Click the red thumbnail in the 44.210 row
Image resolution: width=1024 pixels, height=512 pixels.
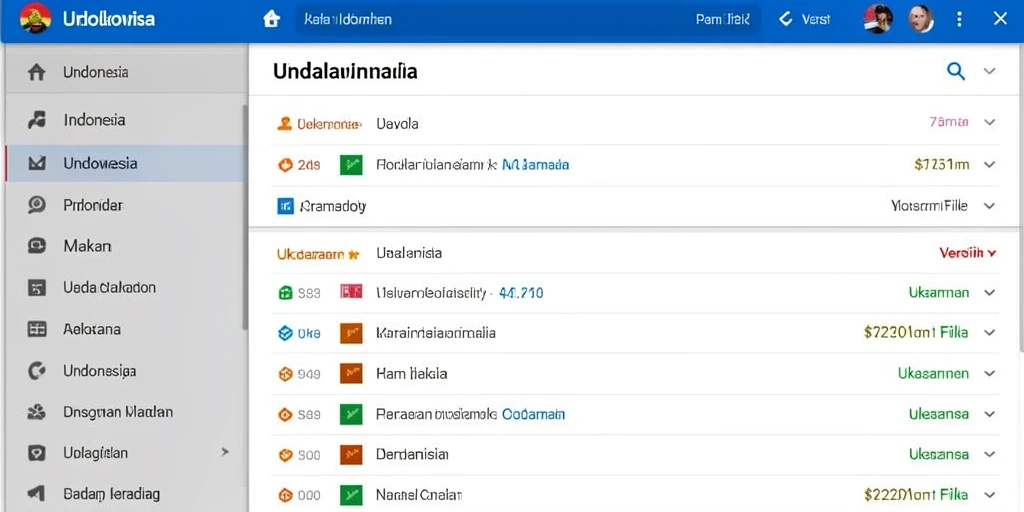point(351,292)
